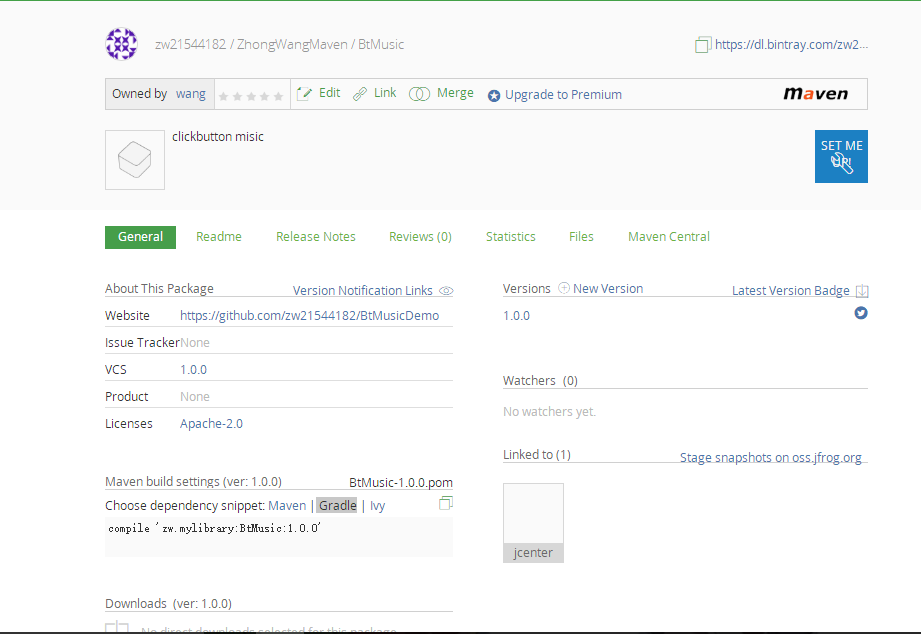Open the jcenter linked repository tile
This screenshot has height=634, width=921.
pos(533,523)
